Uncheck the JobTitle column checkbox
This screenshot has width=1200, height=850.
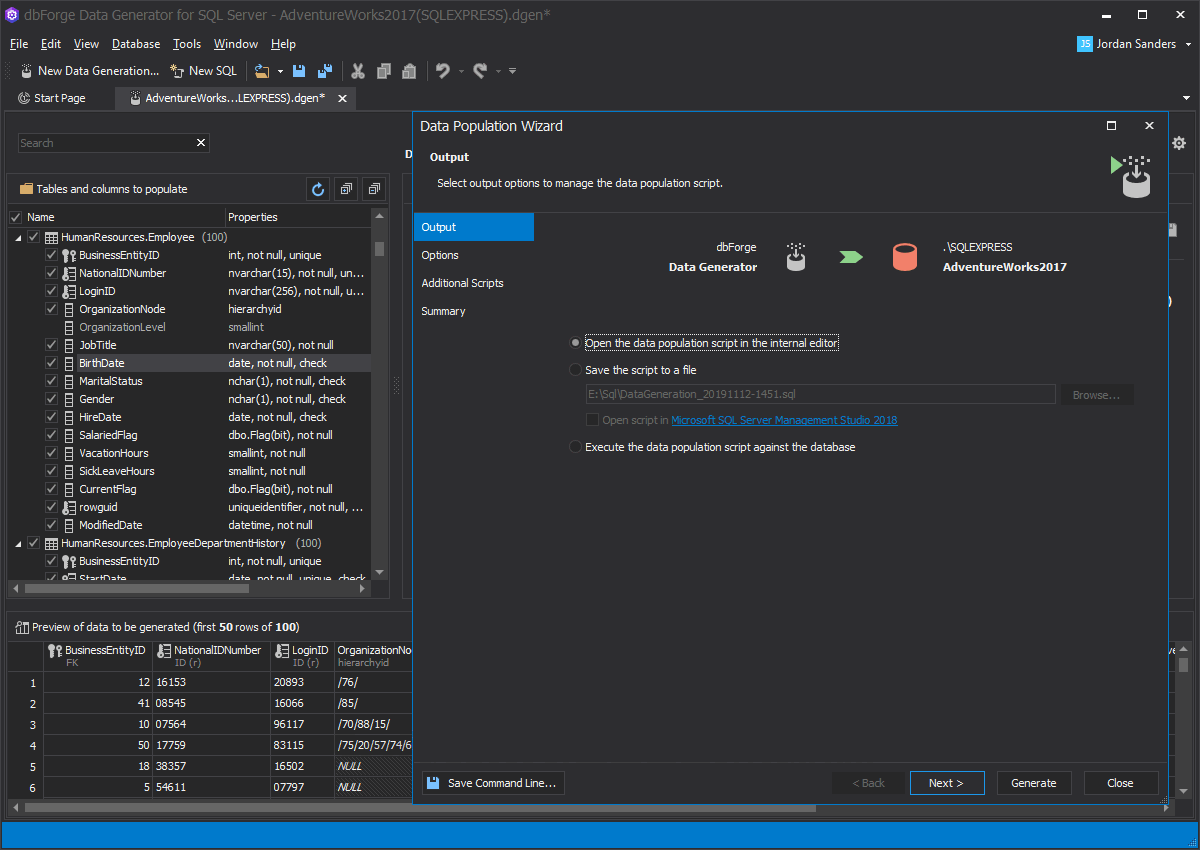(51, 345)
